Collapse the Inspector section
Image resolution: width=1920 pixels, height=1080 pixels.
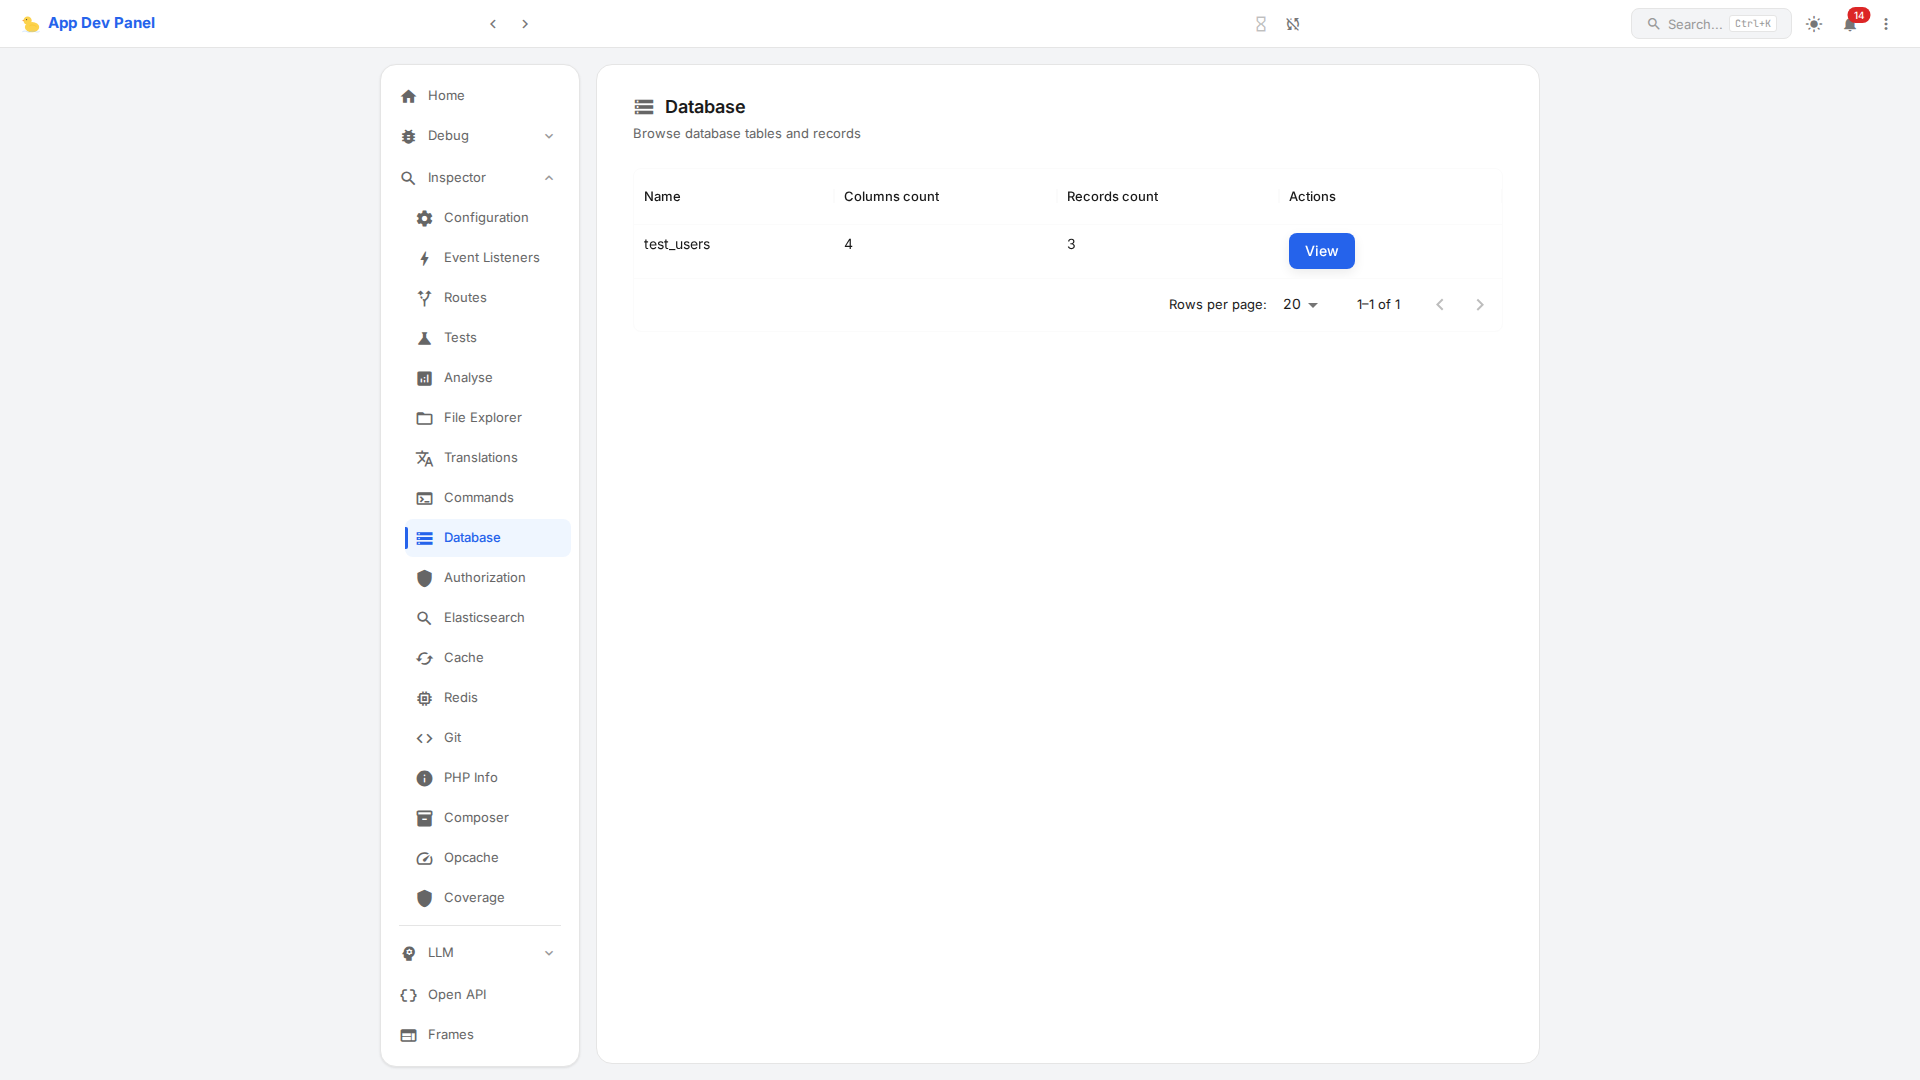point(548,177)
